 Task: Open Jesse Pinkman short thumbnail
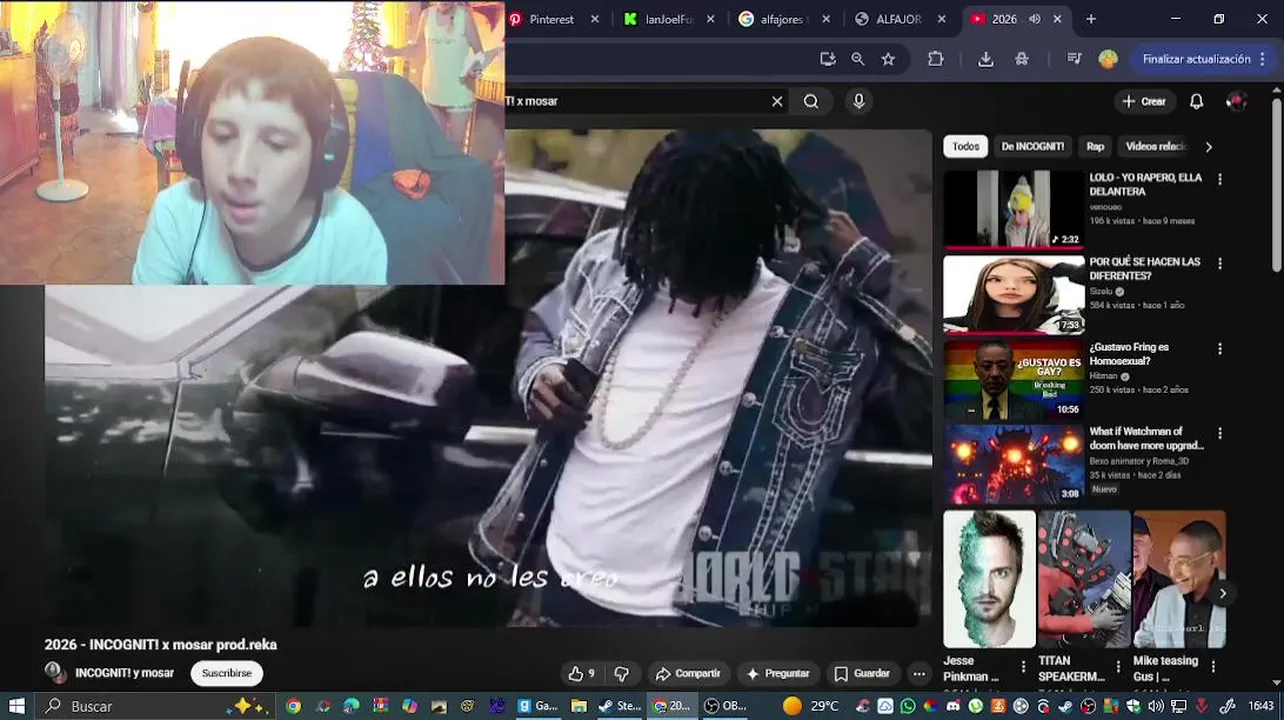[989, 579]
